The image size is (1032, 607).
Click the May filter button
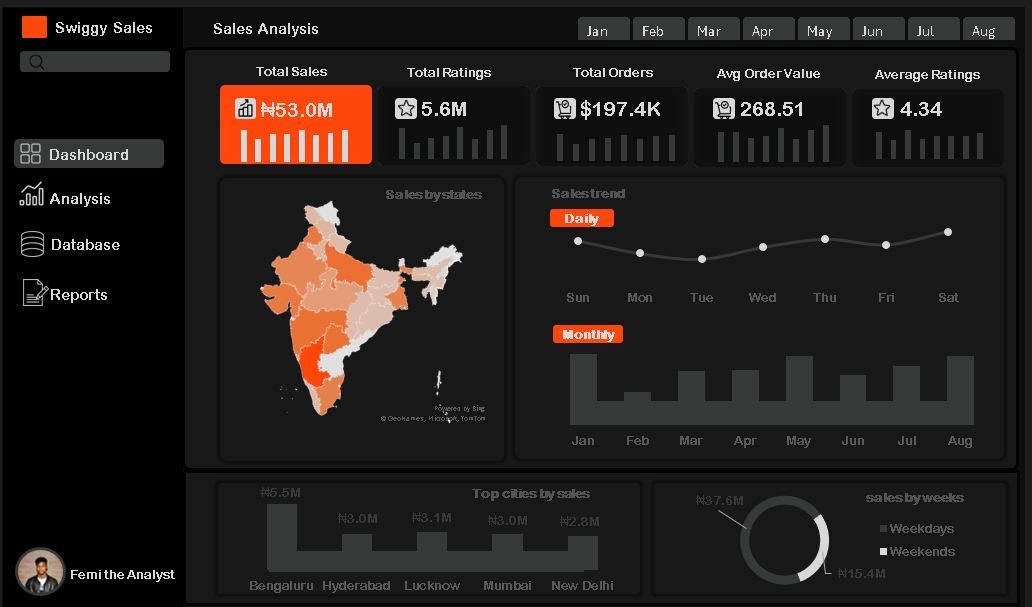(823, 29)
